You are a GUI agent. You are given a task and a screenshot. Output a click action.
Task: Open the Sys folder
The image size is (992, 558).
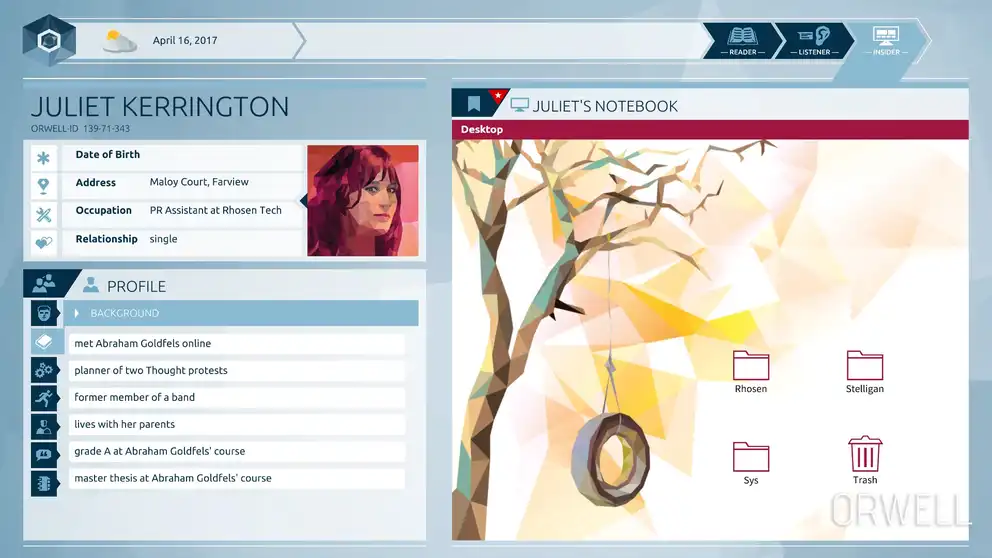coord(751,462)
